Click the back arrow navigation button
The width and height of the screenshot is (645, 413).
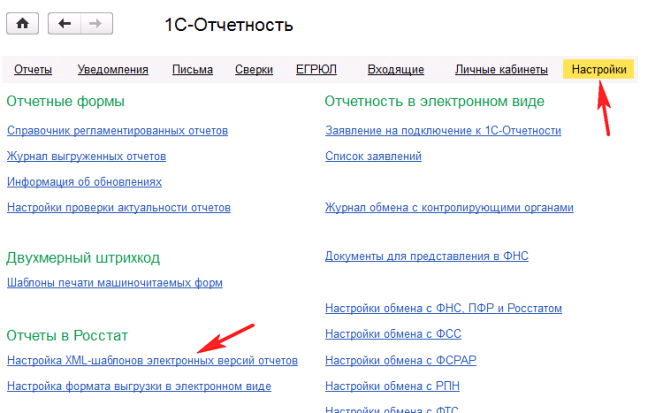tap(65, 23)
